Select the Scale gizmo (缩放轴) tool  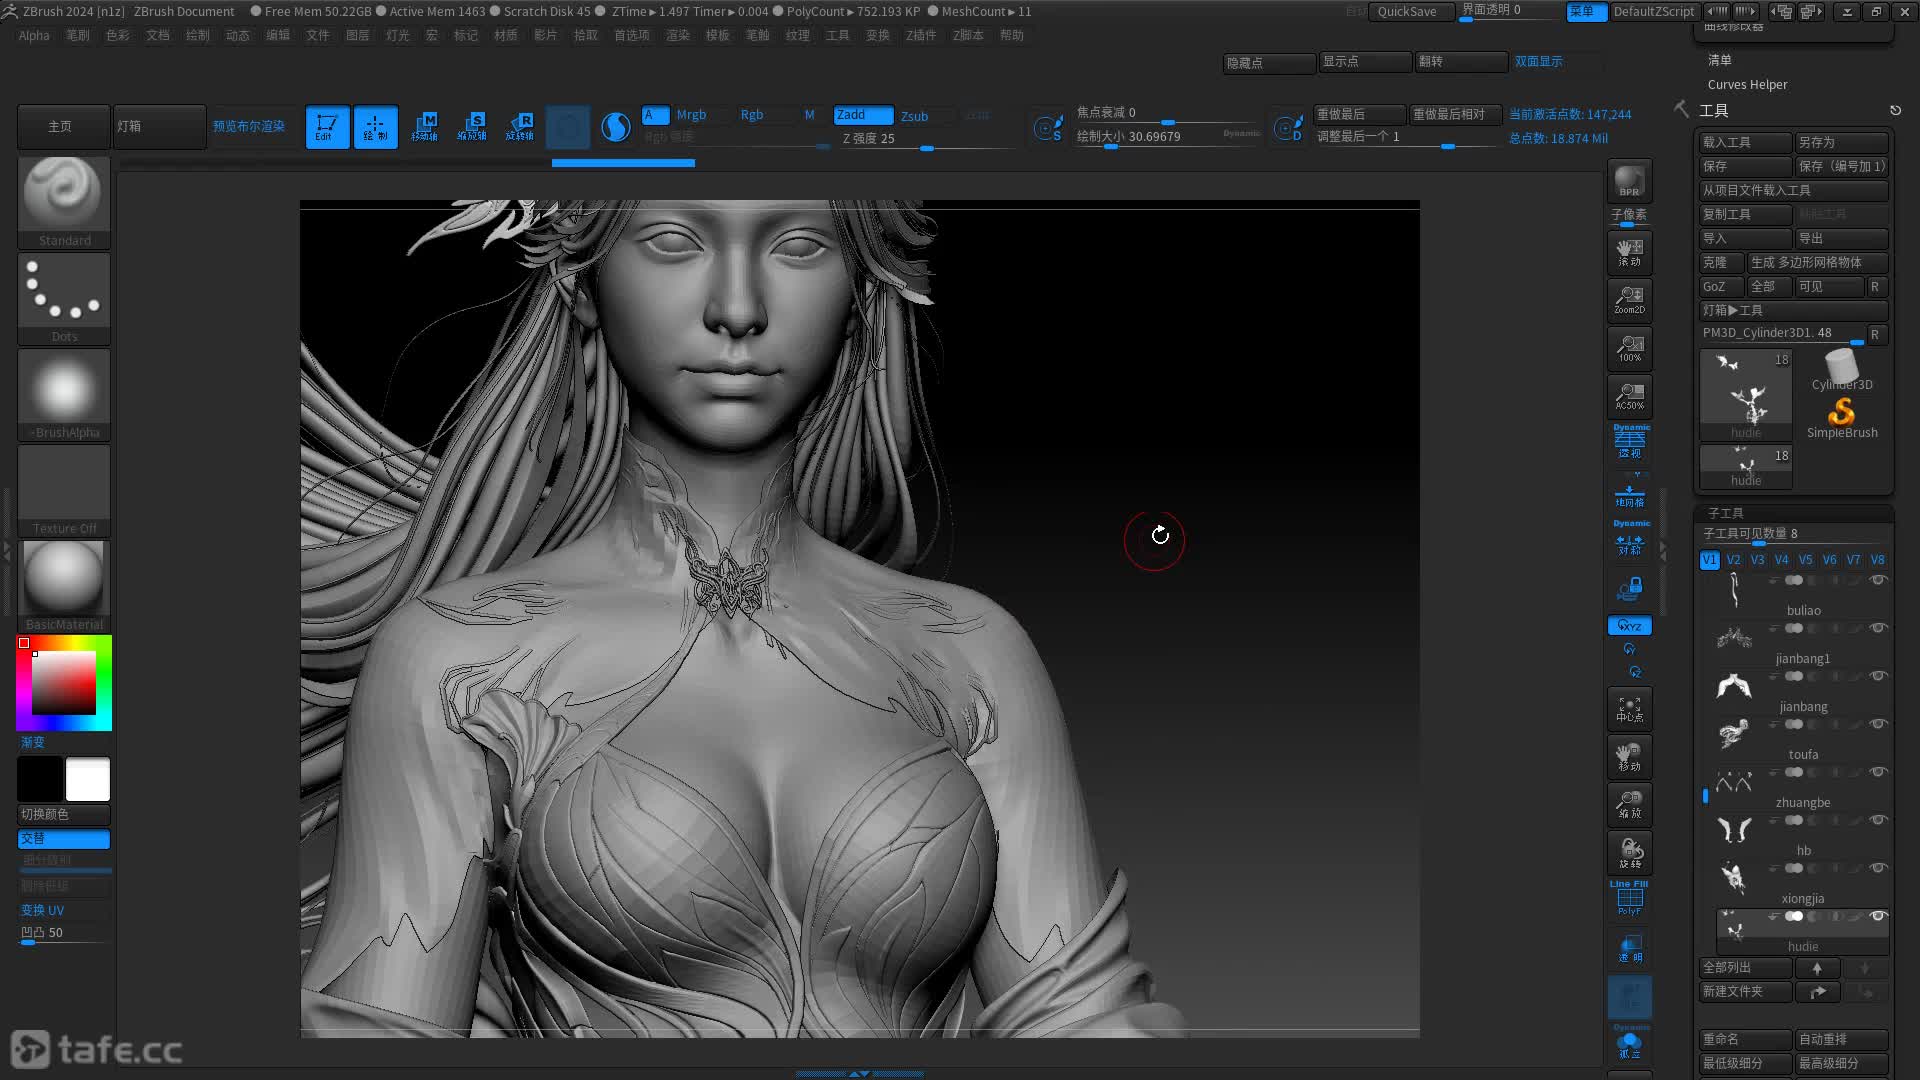click(472, 127)
